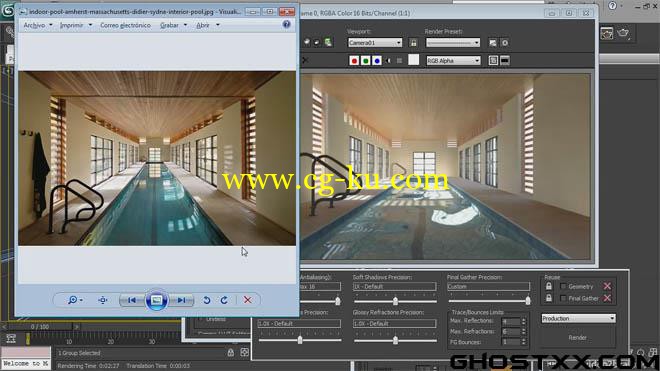Clear geometry cache with red X

(607, 286)
